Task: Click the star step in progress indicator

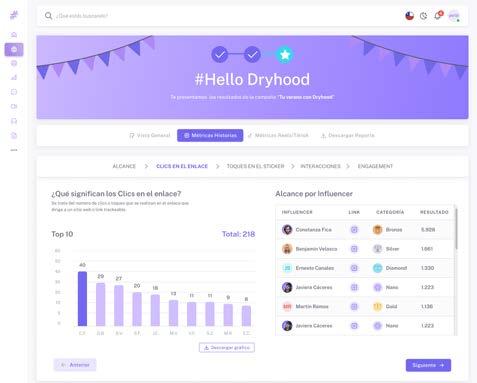Action: [285, 54]
